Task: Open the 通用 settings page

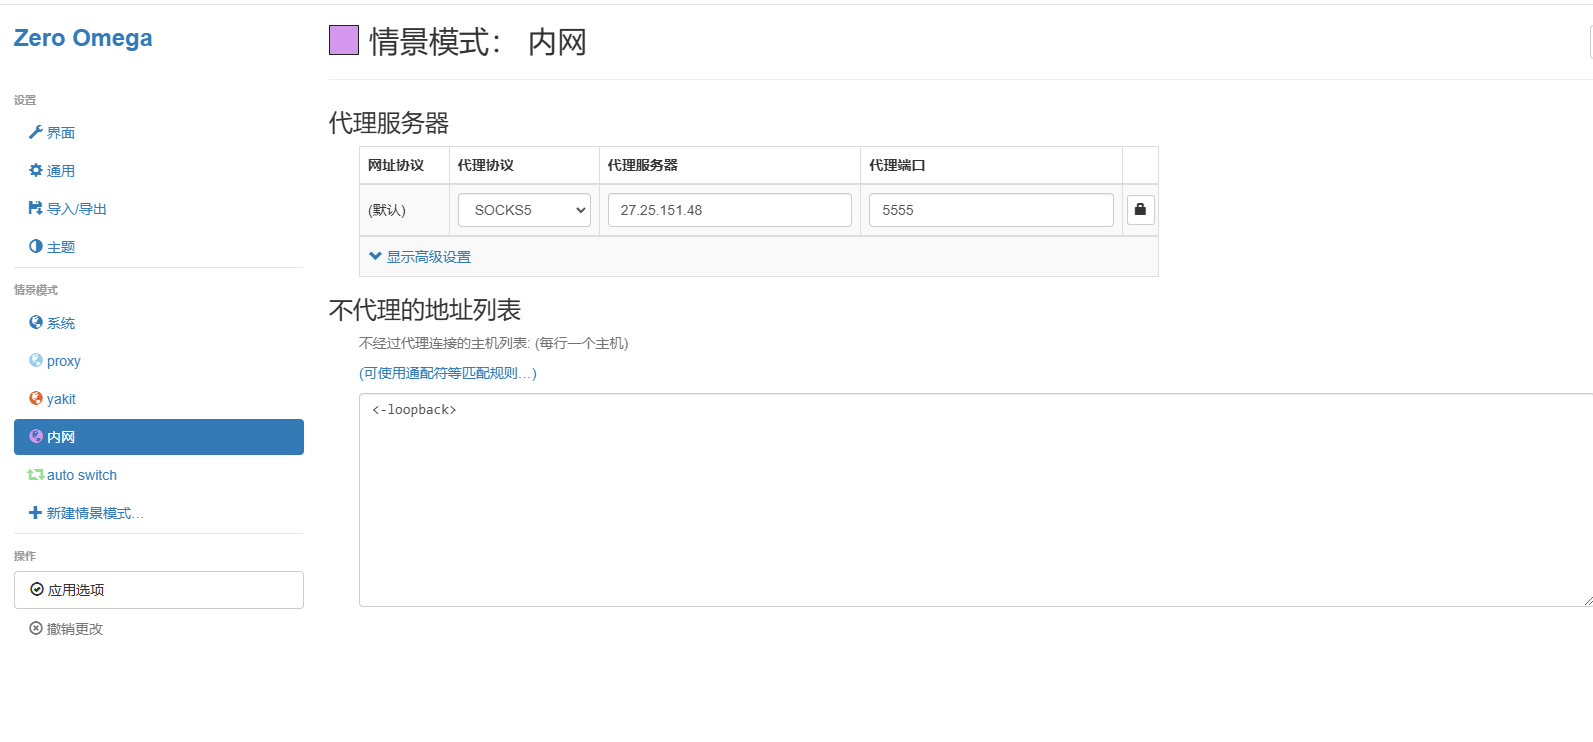Action: (158, 171)
